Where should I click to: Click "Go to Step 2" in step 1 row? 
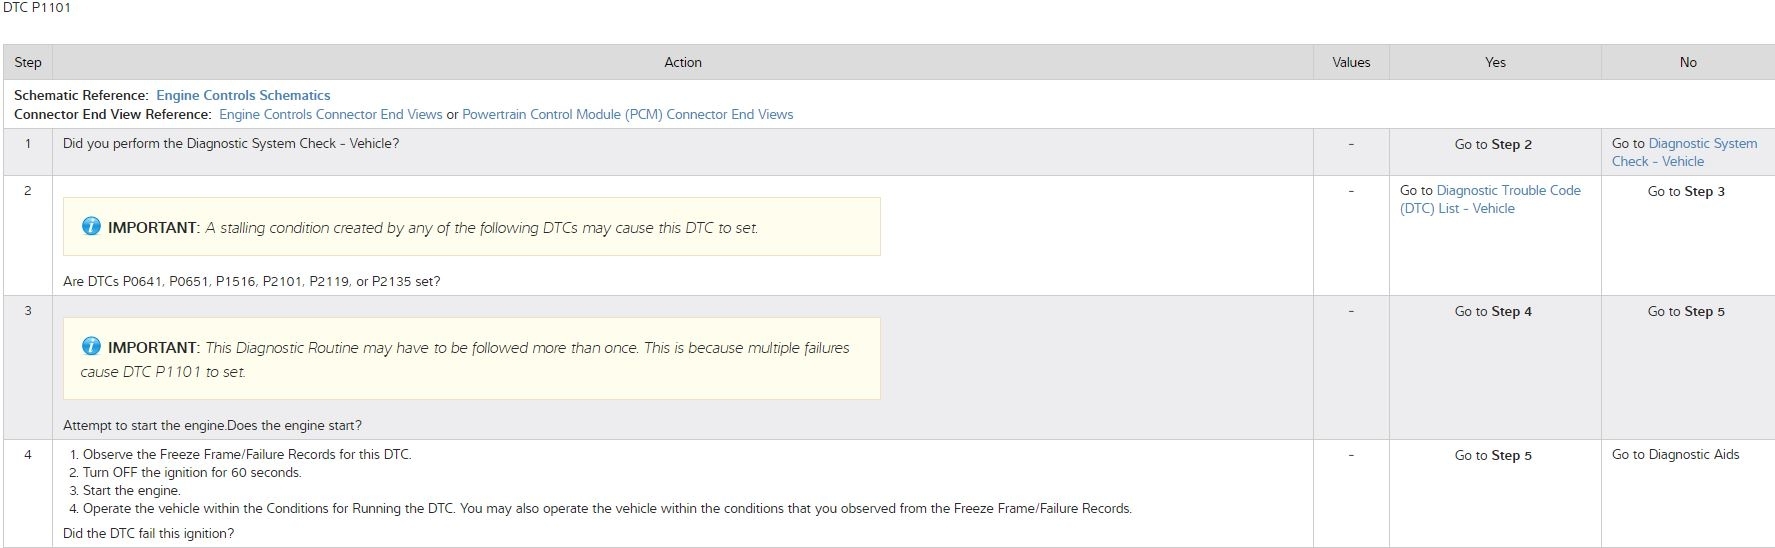coord(1492,144)
